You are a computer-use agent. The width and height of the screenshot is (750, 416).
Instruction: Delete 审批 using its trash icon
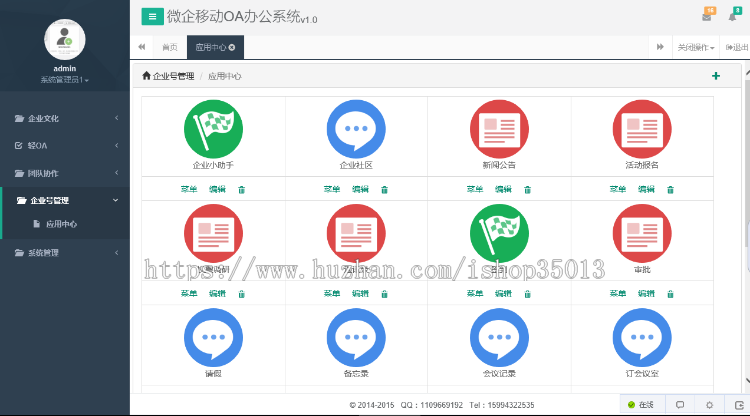coord(670,294)
